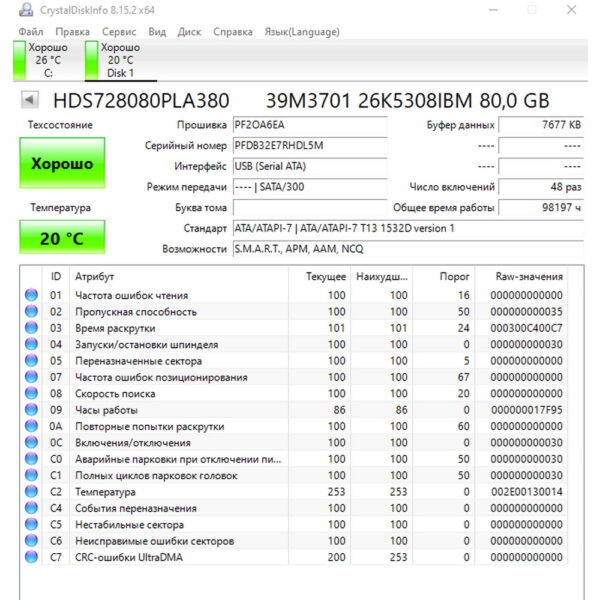Click the Текущее column header

coord(320,276)
